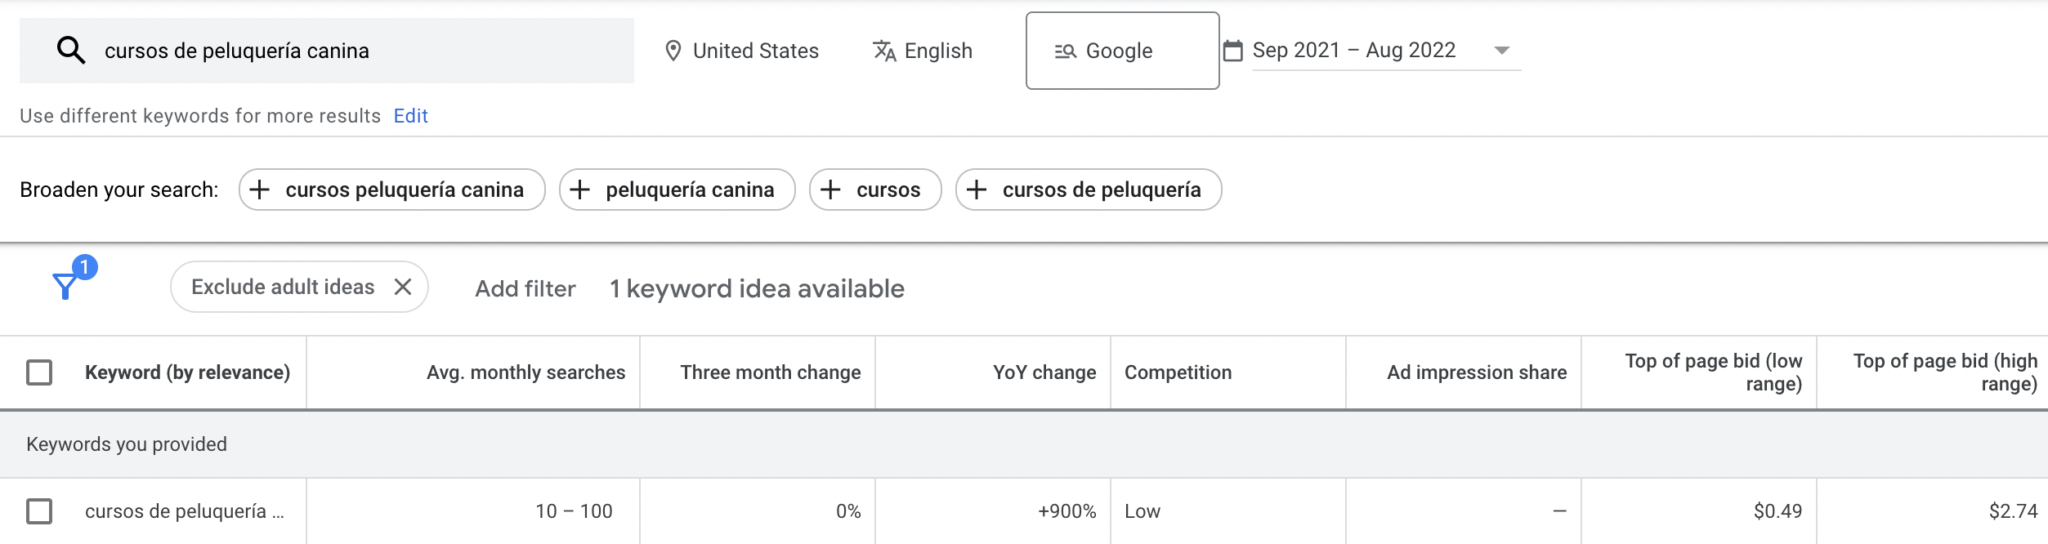
Task: Add the 'cursos peluquería canina' suggestion
Action: (392, 189)
